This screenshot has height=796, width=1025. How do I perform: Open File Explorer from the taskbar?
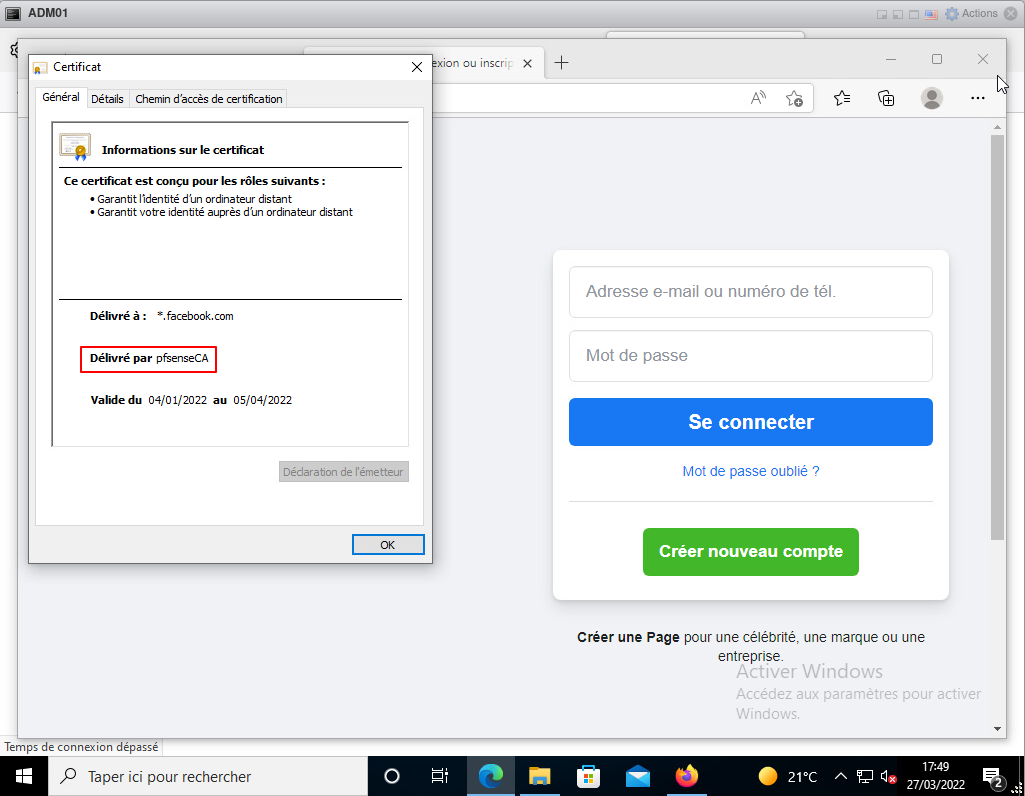coord(540,776)
